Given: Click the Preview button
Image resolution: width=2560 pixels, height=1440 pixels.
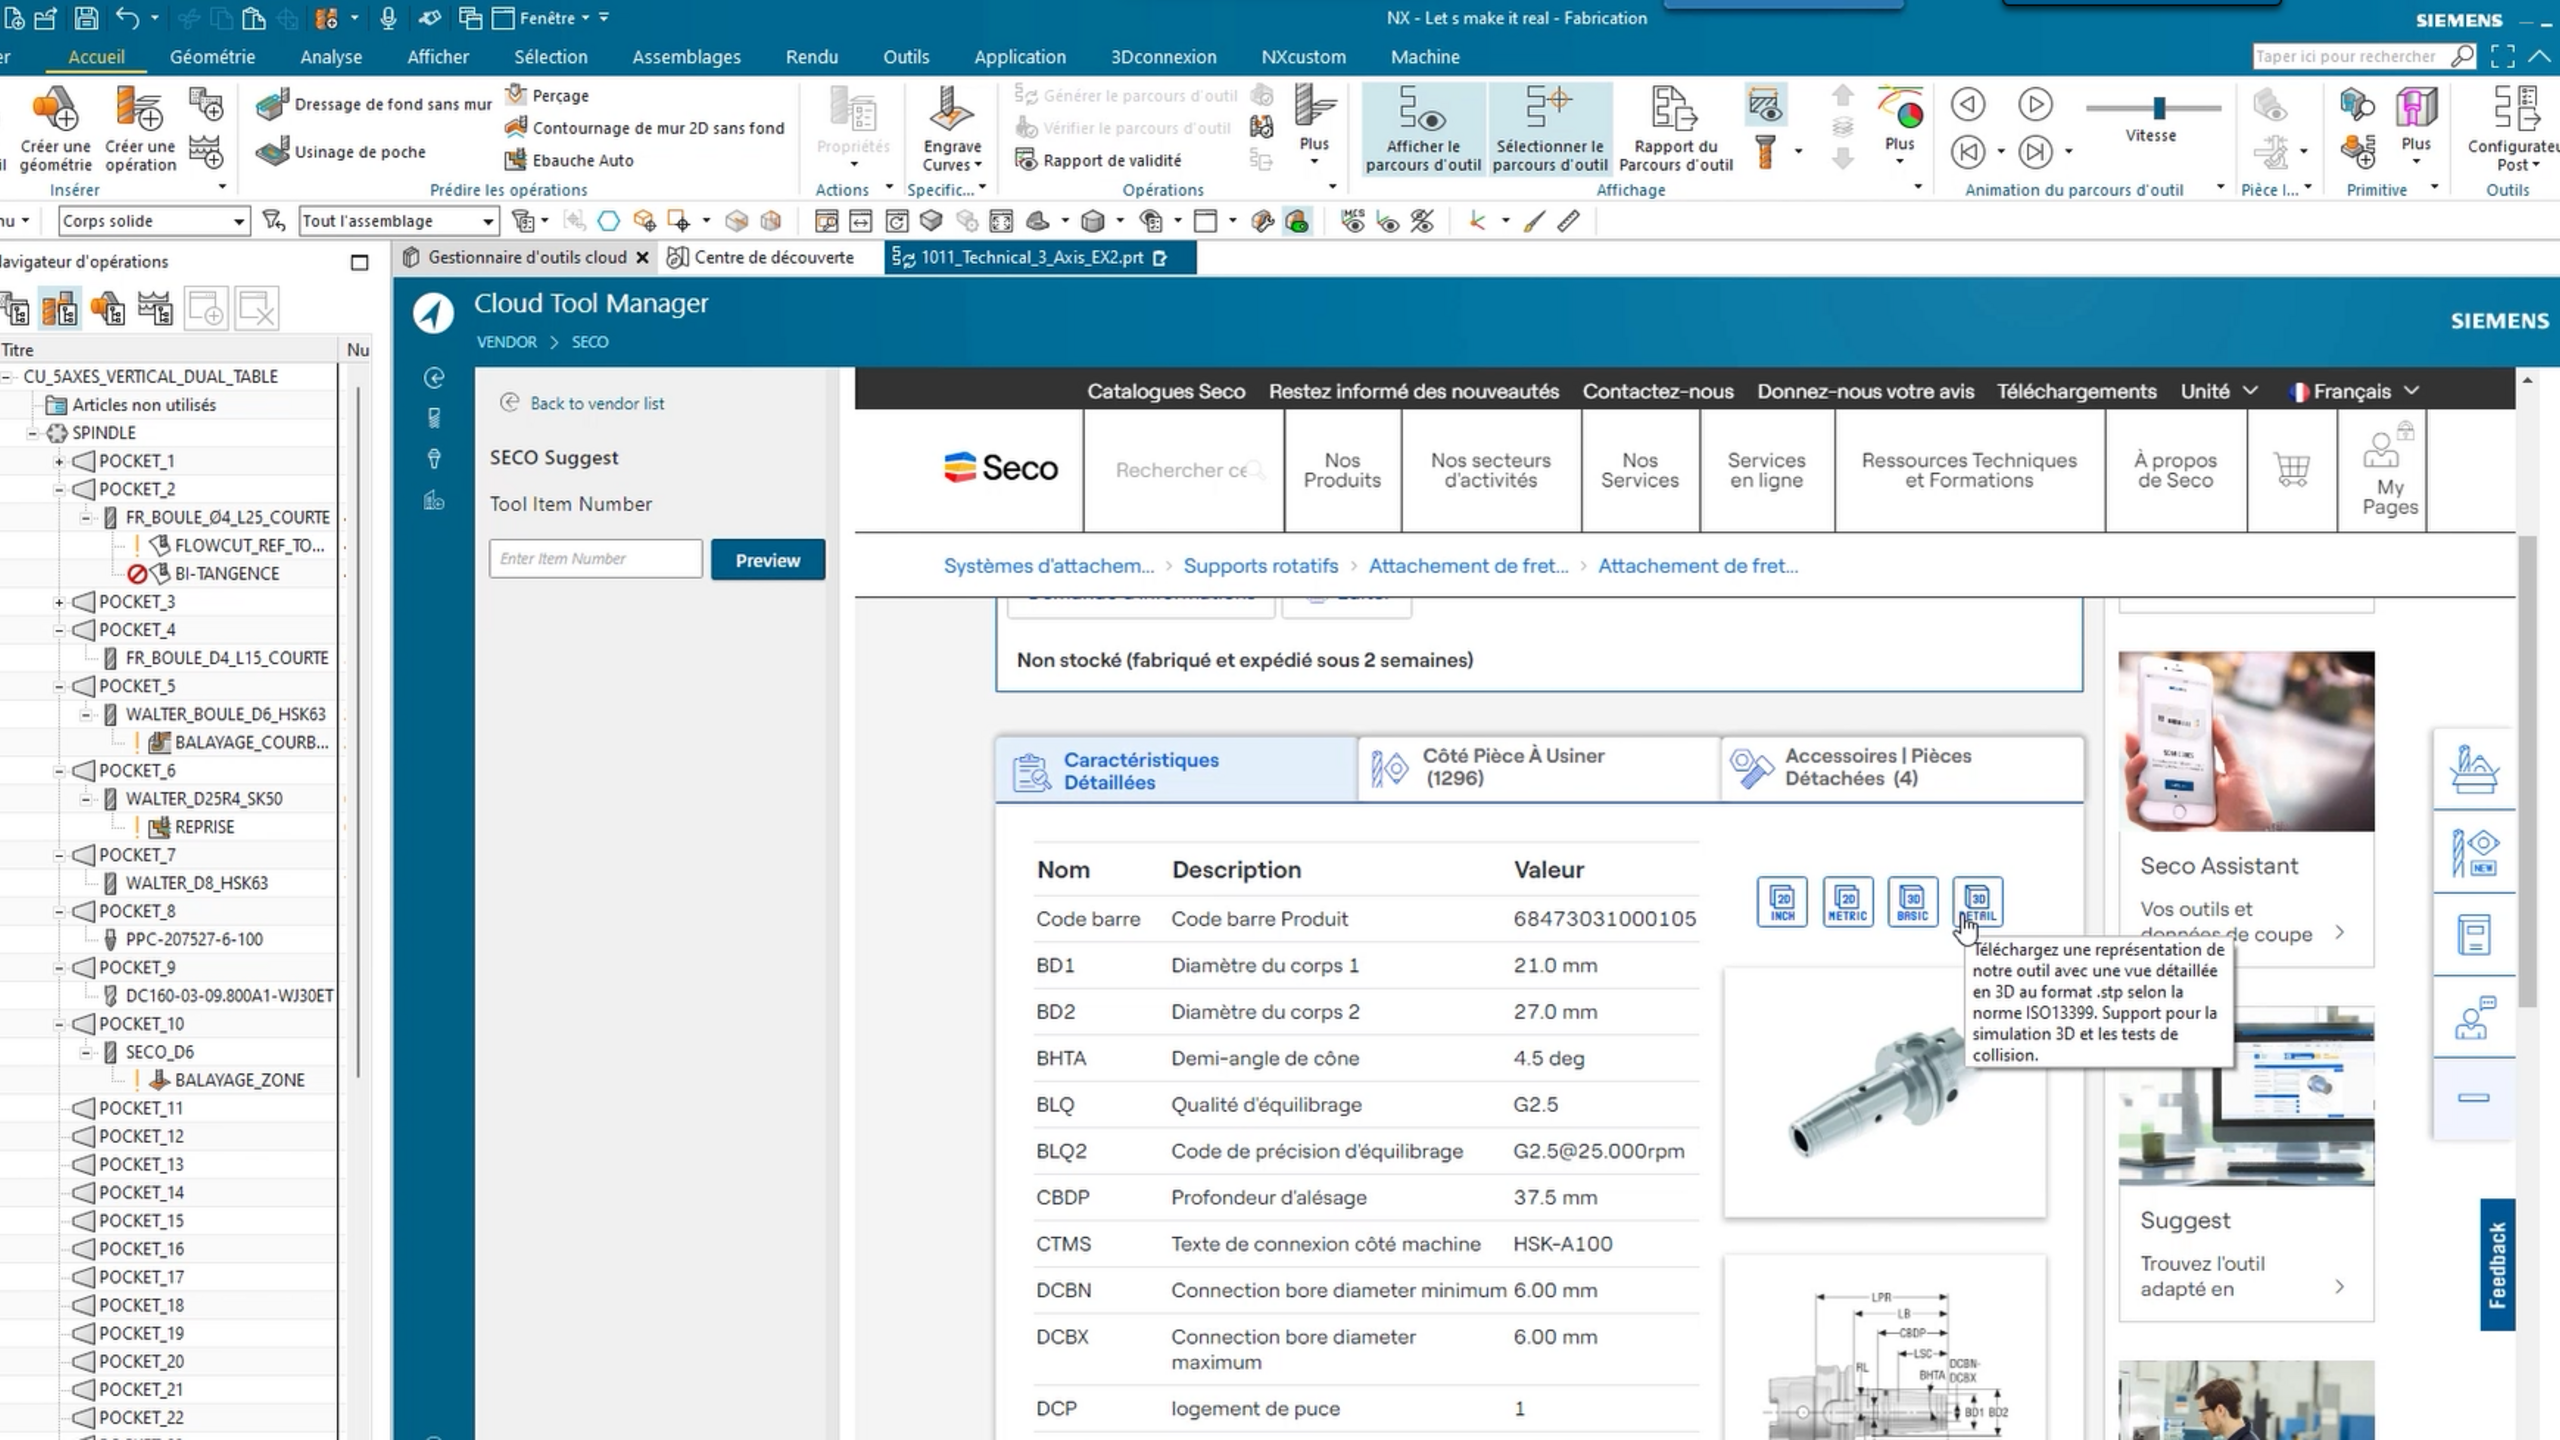Looking at the screenshot, I should pos(768,560).
